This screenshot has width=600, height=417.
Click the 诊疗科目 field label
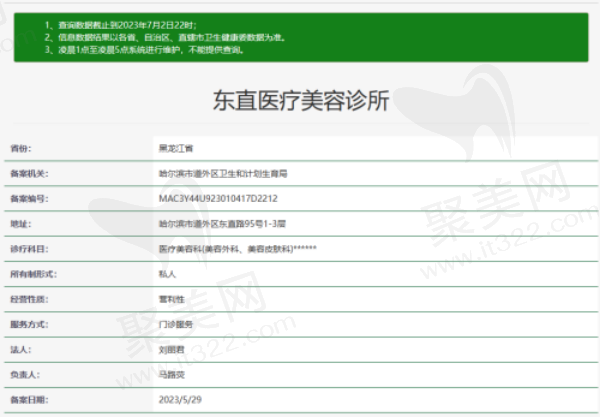point(29,249)
